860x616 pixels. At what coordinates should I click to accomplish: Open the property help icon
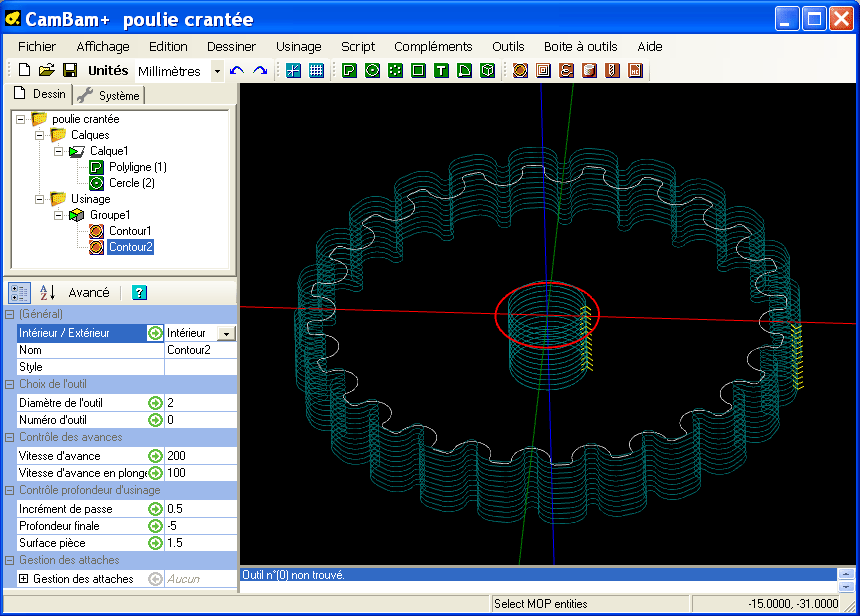[139, 292]
